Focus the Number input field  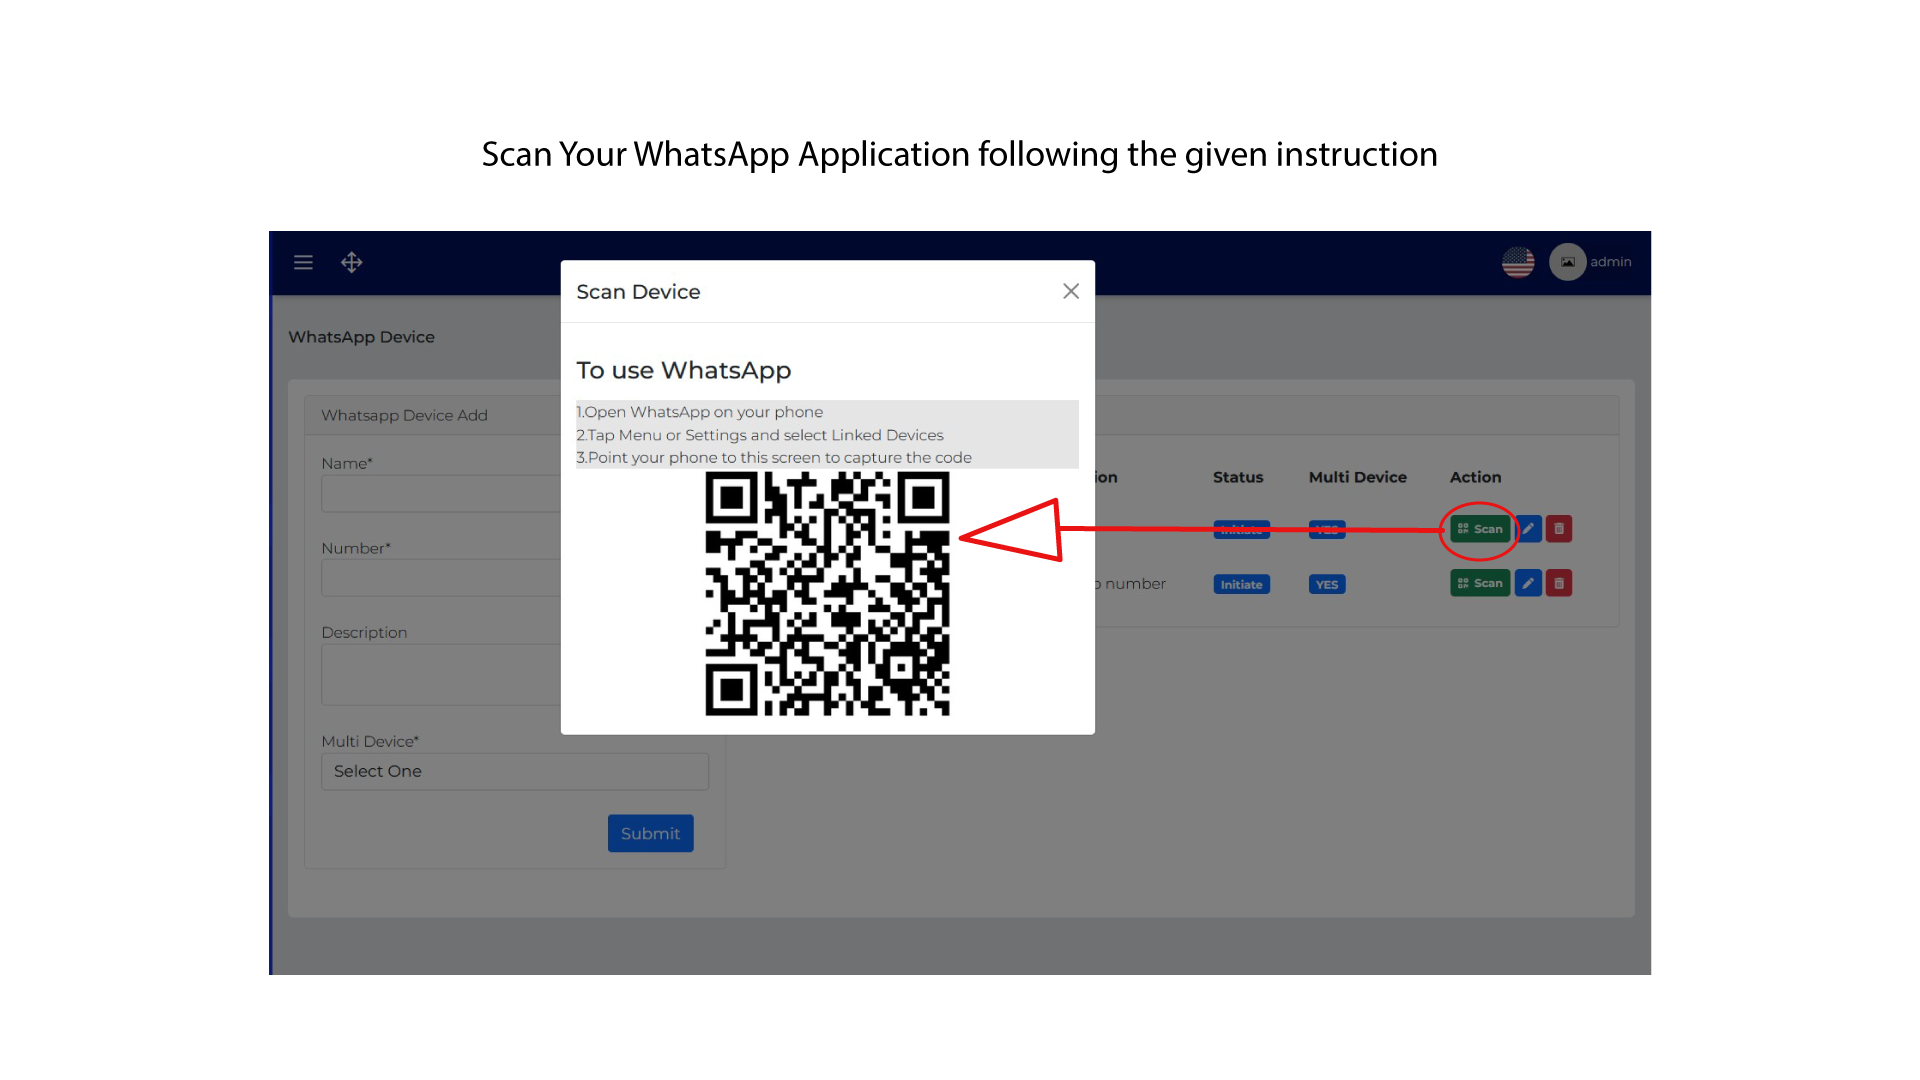(441, 579)
